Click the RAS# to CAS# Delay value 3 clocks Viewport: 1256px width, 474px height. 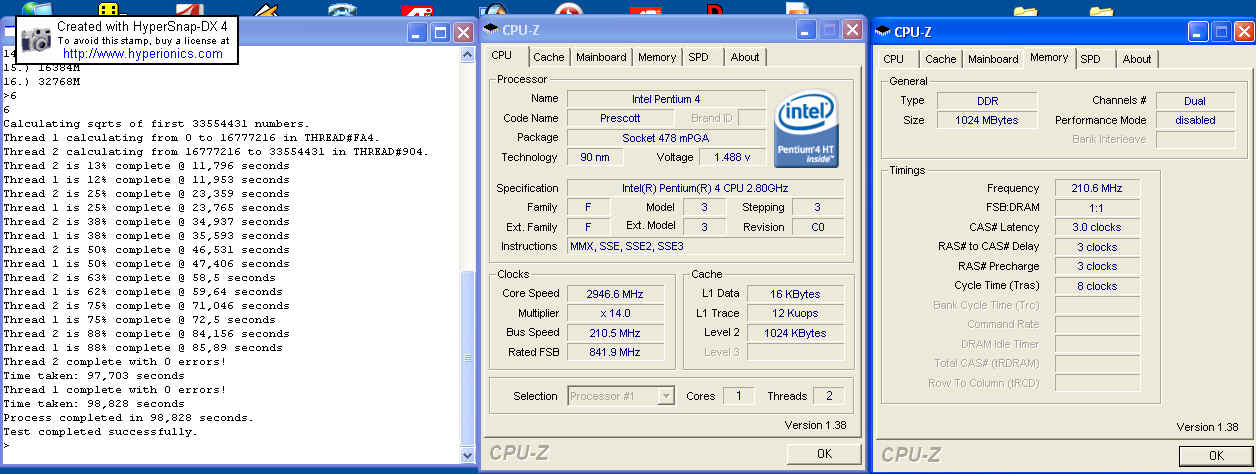pyautogui.click(x=1096, y=247)
